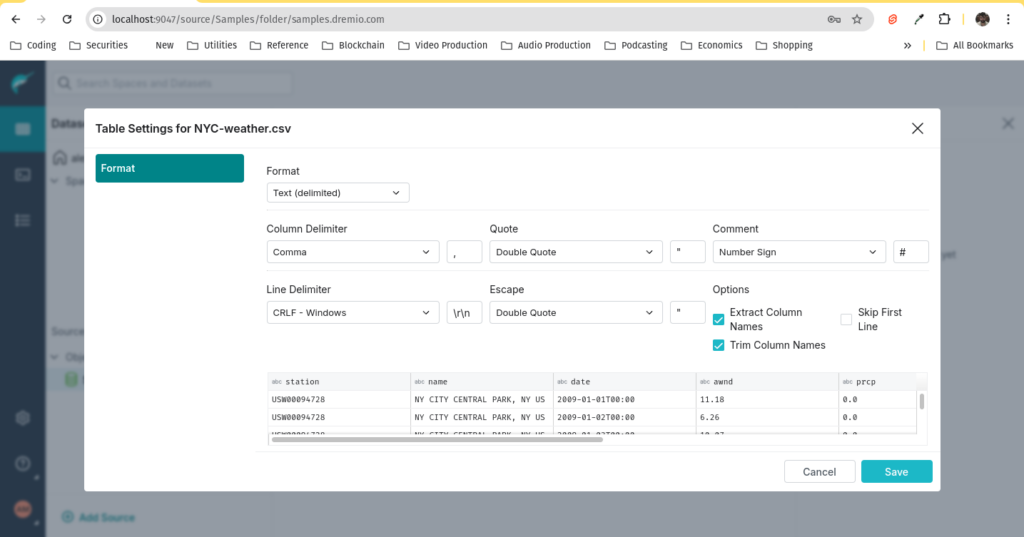Open the user account avatar in sidebar

tap(22, 509)
